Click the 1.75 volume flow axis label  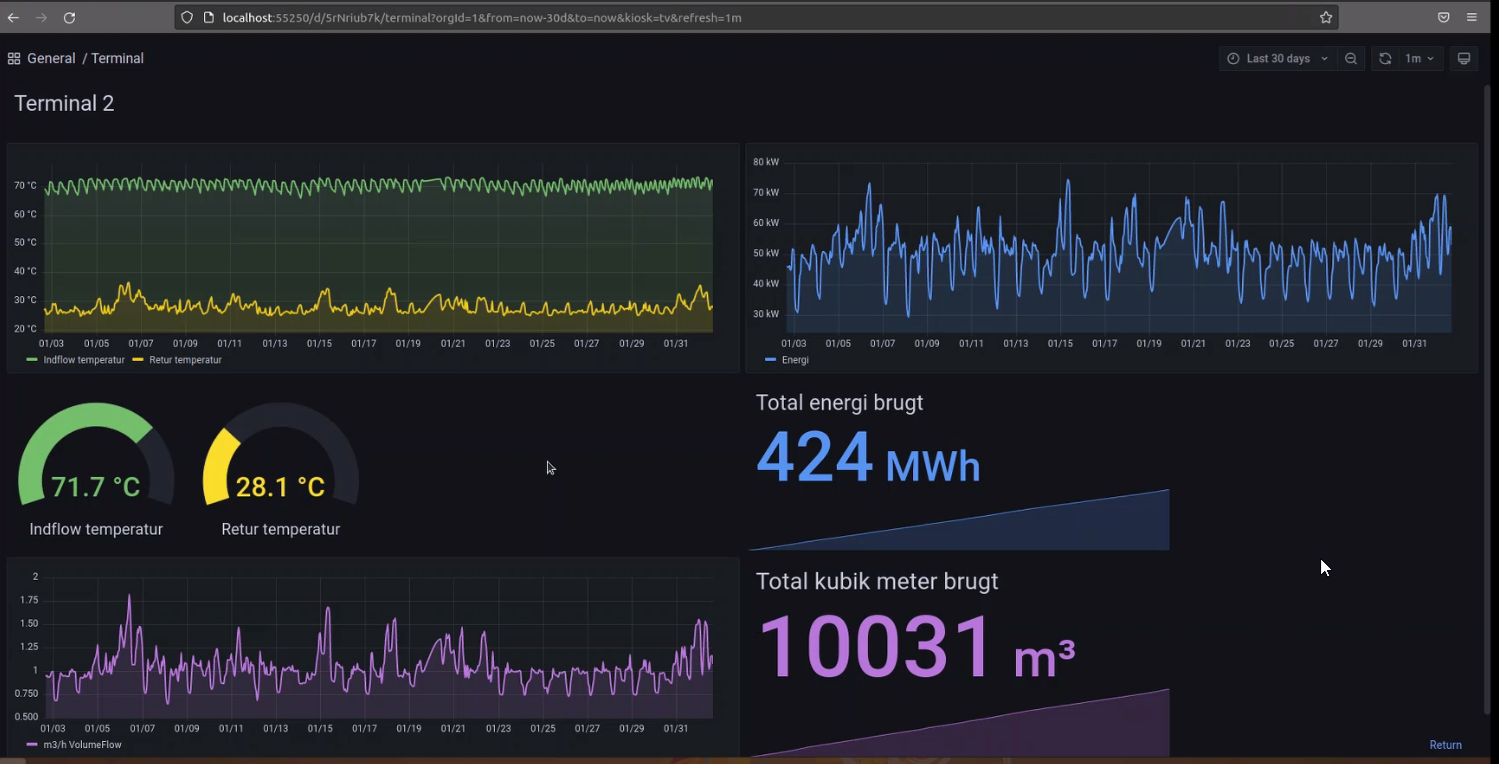29,600
